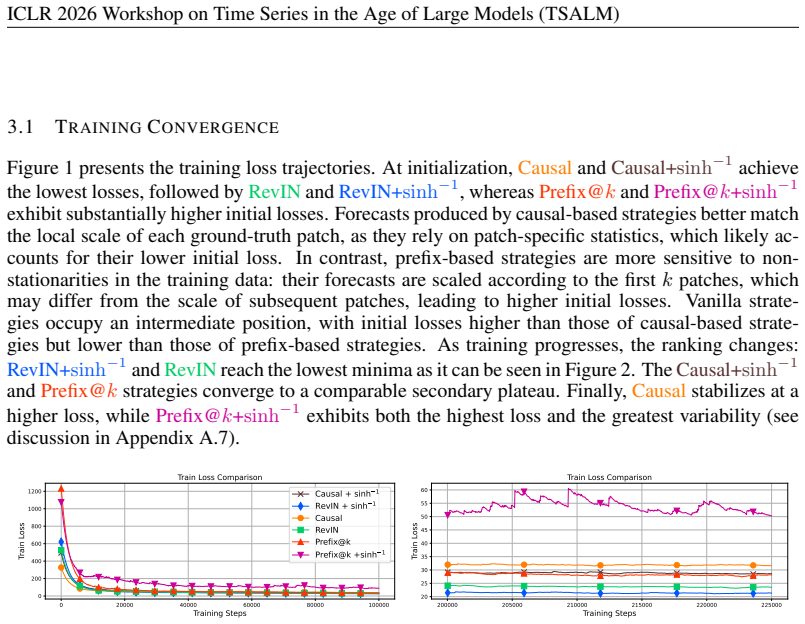Click the 3.1 Training Convergence heading
The width and height of the screenshot is (805, 624).
(143, 127)
